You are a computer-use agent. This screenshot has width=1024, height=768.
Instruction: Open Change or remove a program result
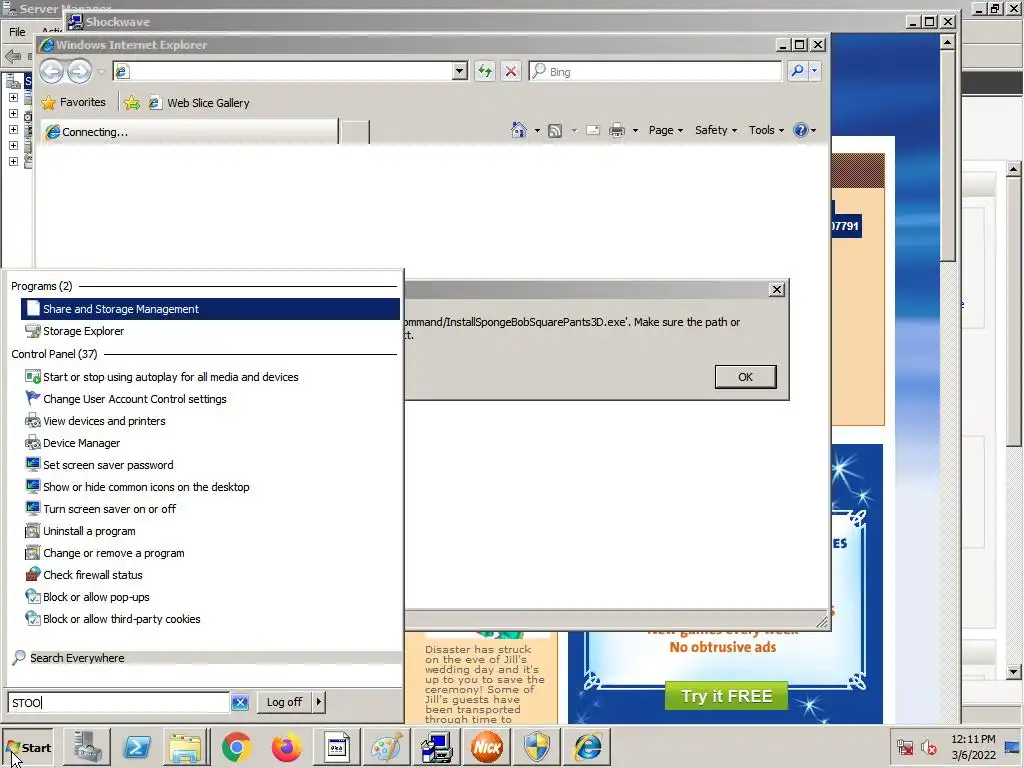210,553
